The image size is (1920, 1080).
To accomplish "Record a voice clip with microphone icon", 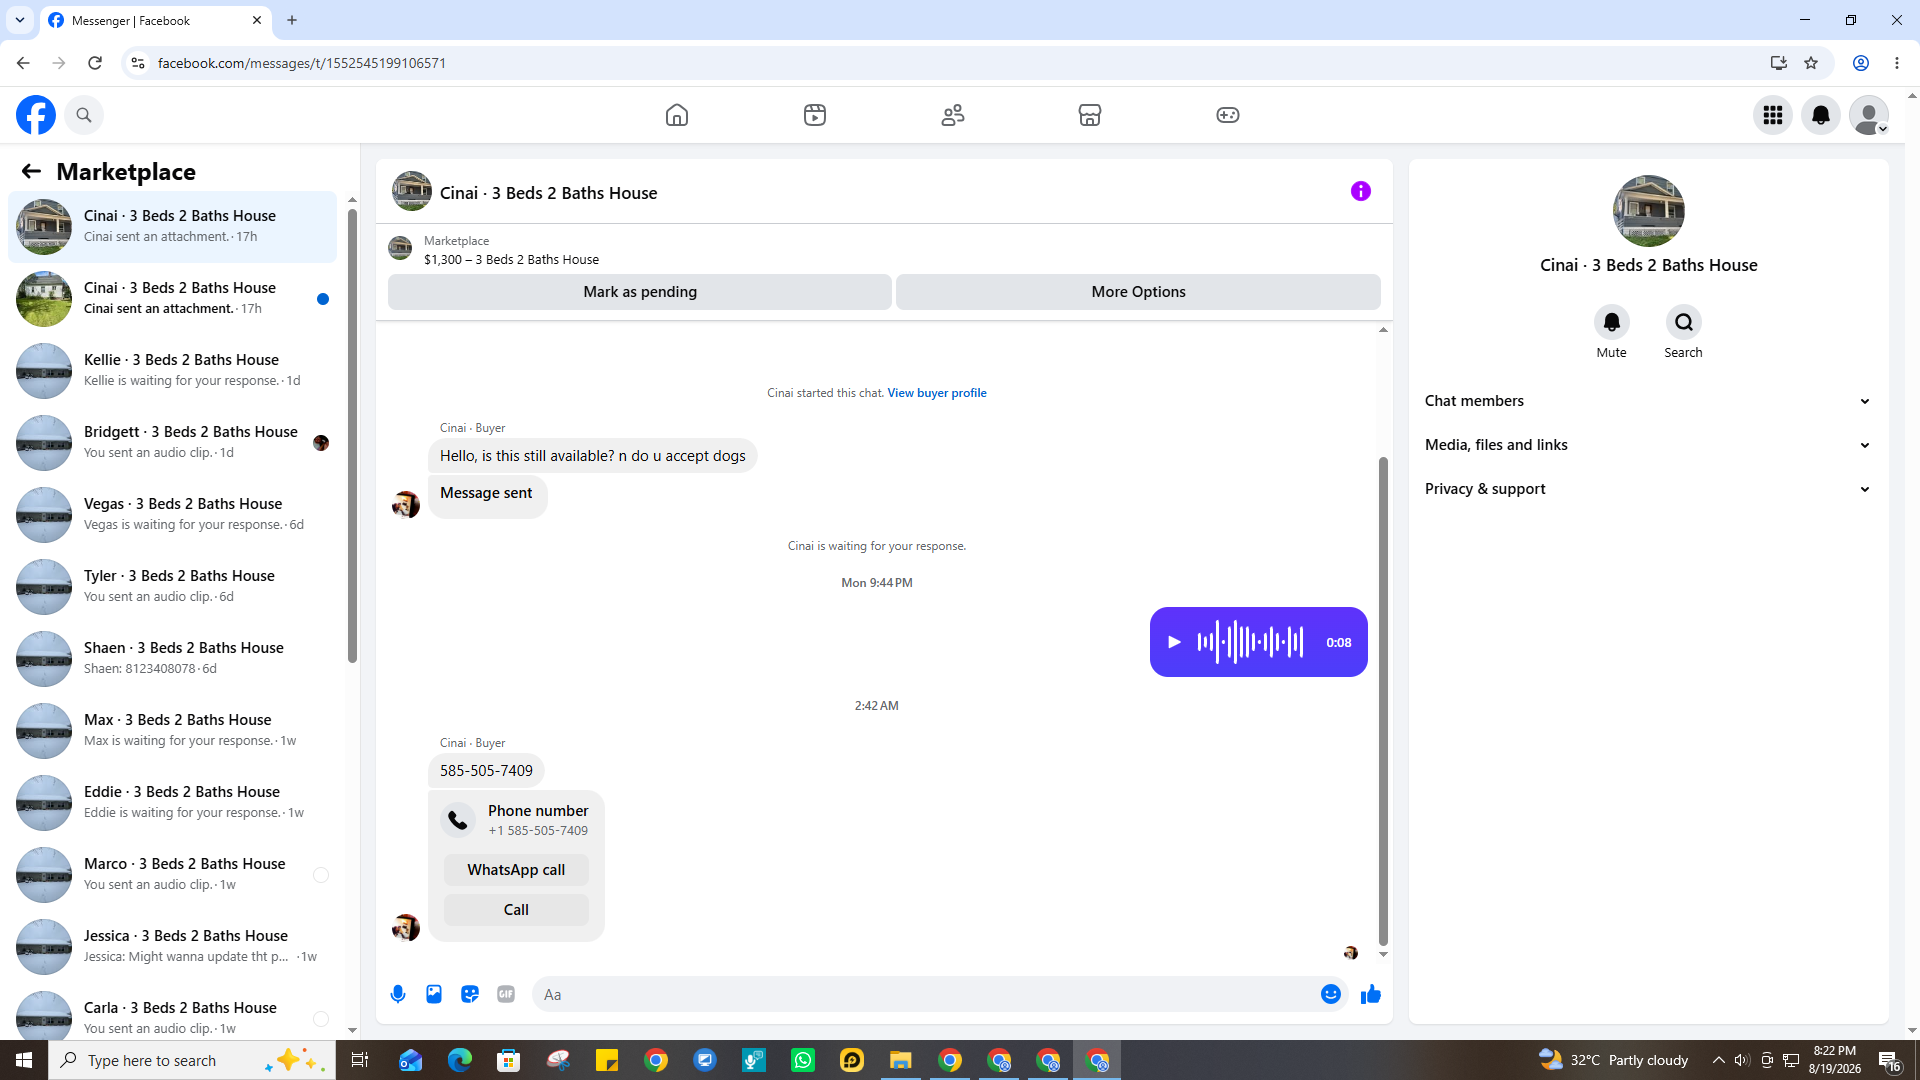I will [398, 994].
